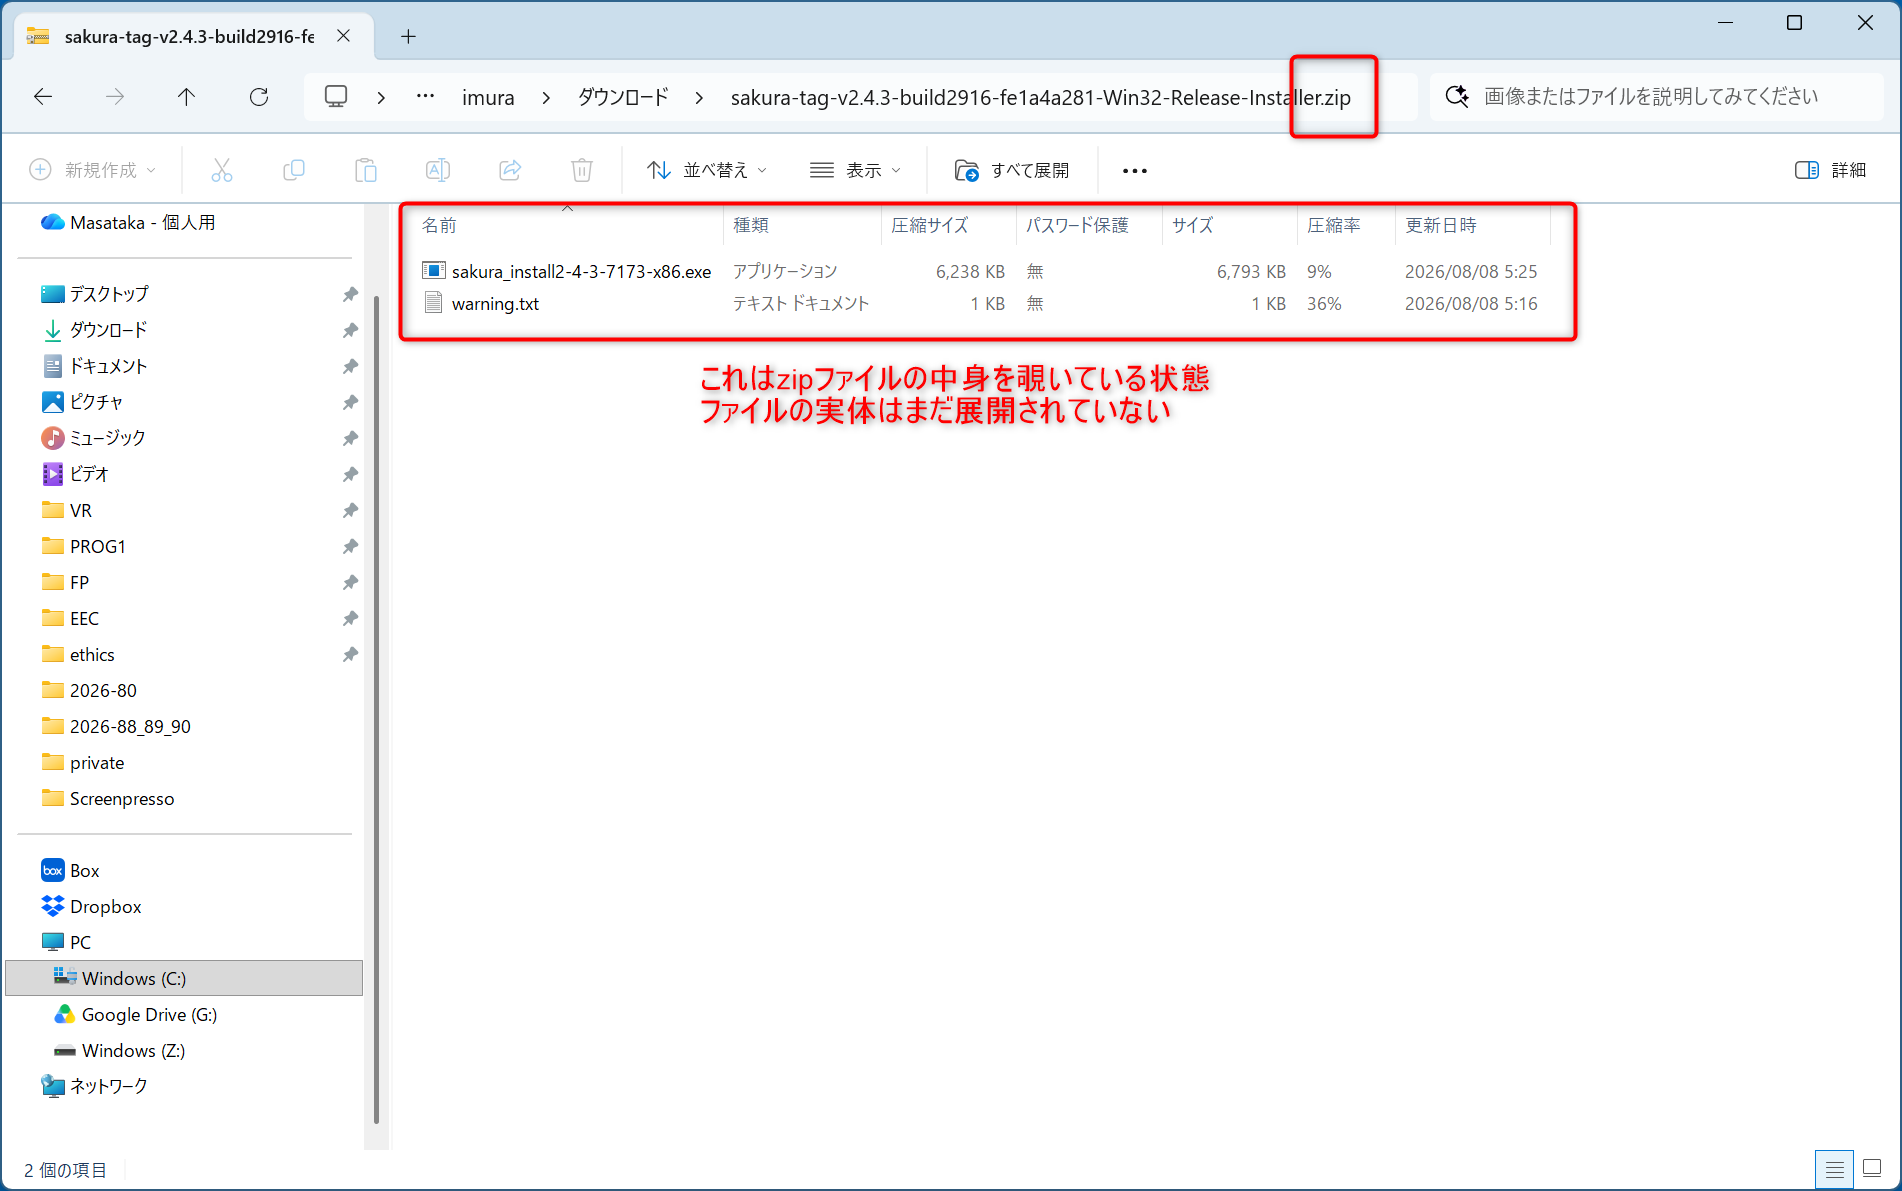Select sakura_install2-4-3-7173-x86.exe file
This screenshot has width=1902, height=1191.
coord(581,272)
